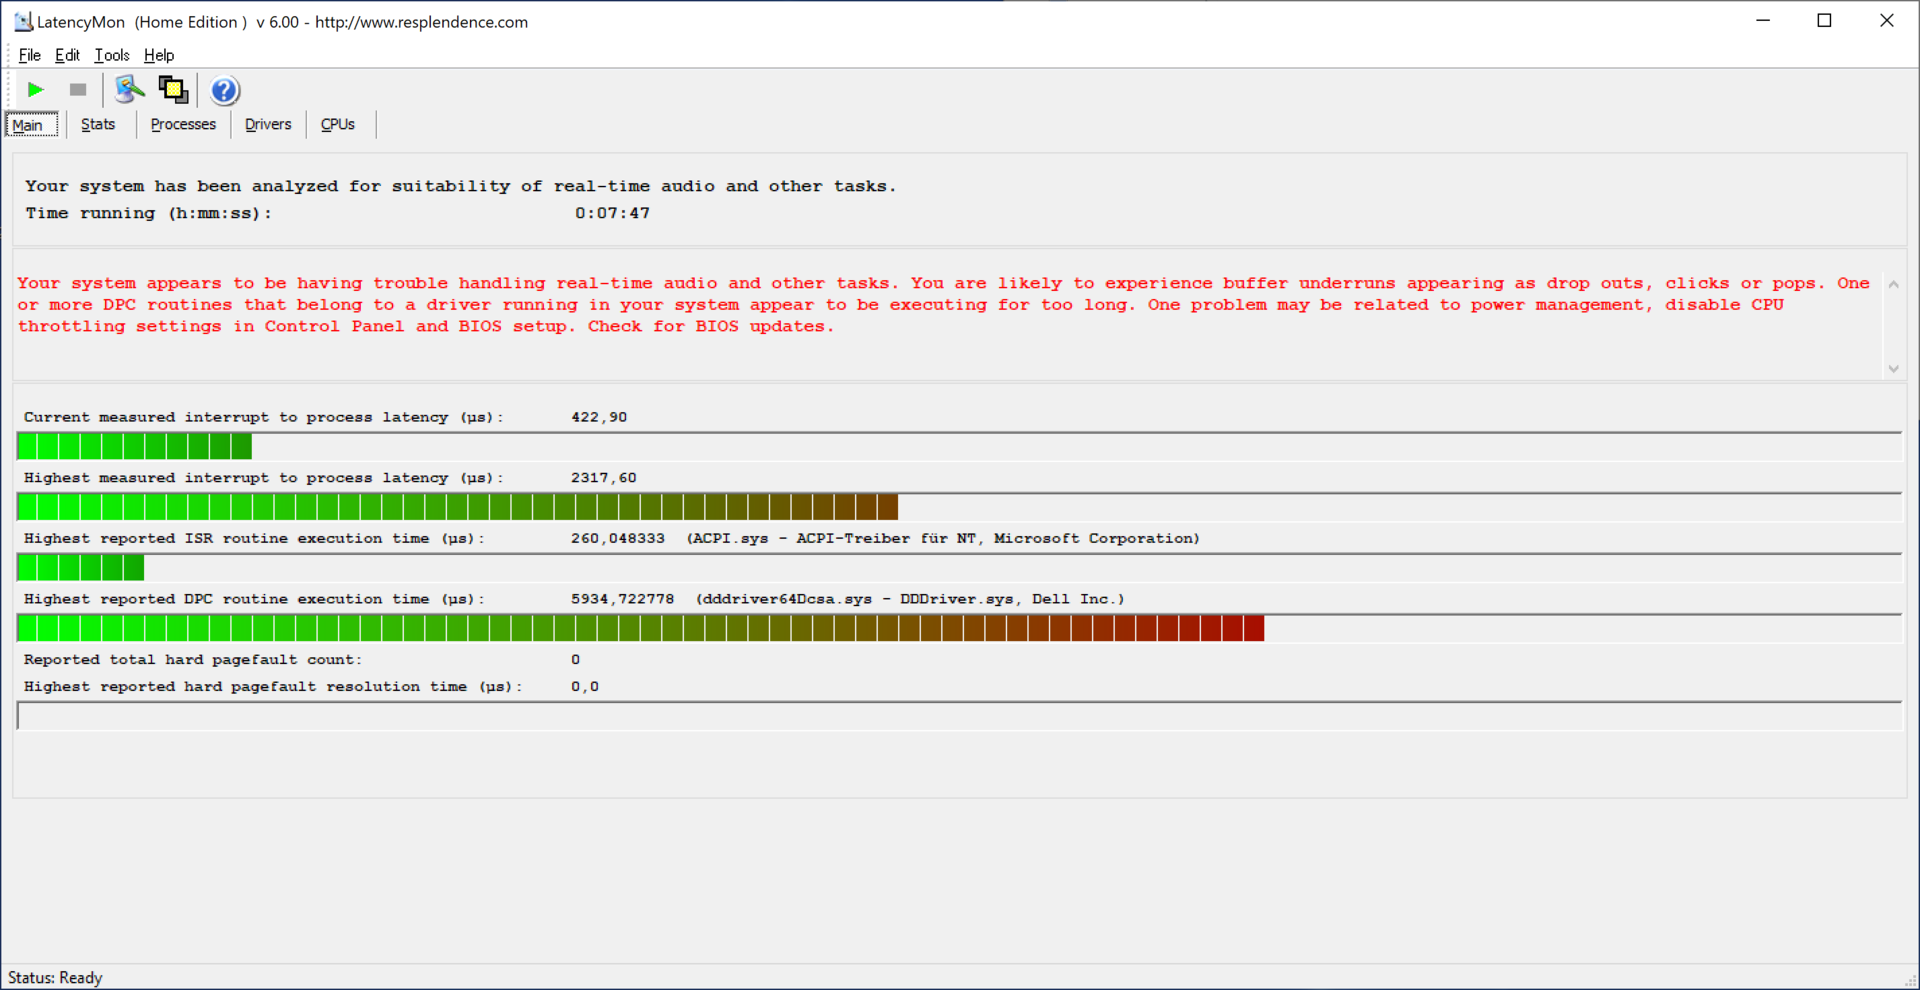The width and height of the screenshot is (1920, 990).
Task: Click the highest latency value 2317,60
Action: coord(603,478)
